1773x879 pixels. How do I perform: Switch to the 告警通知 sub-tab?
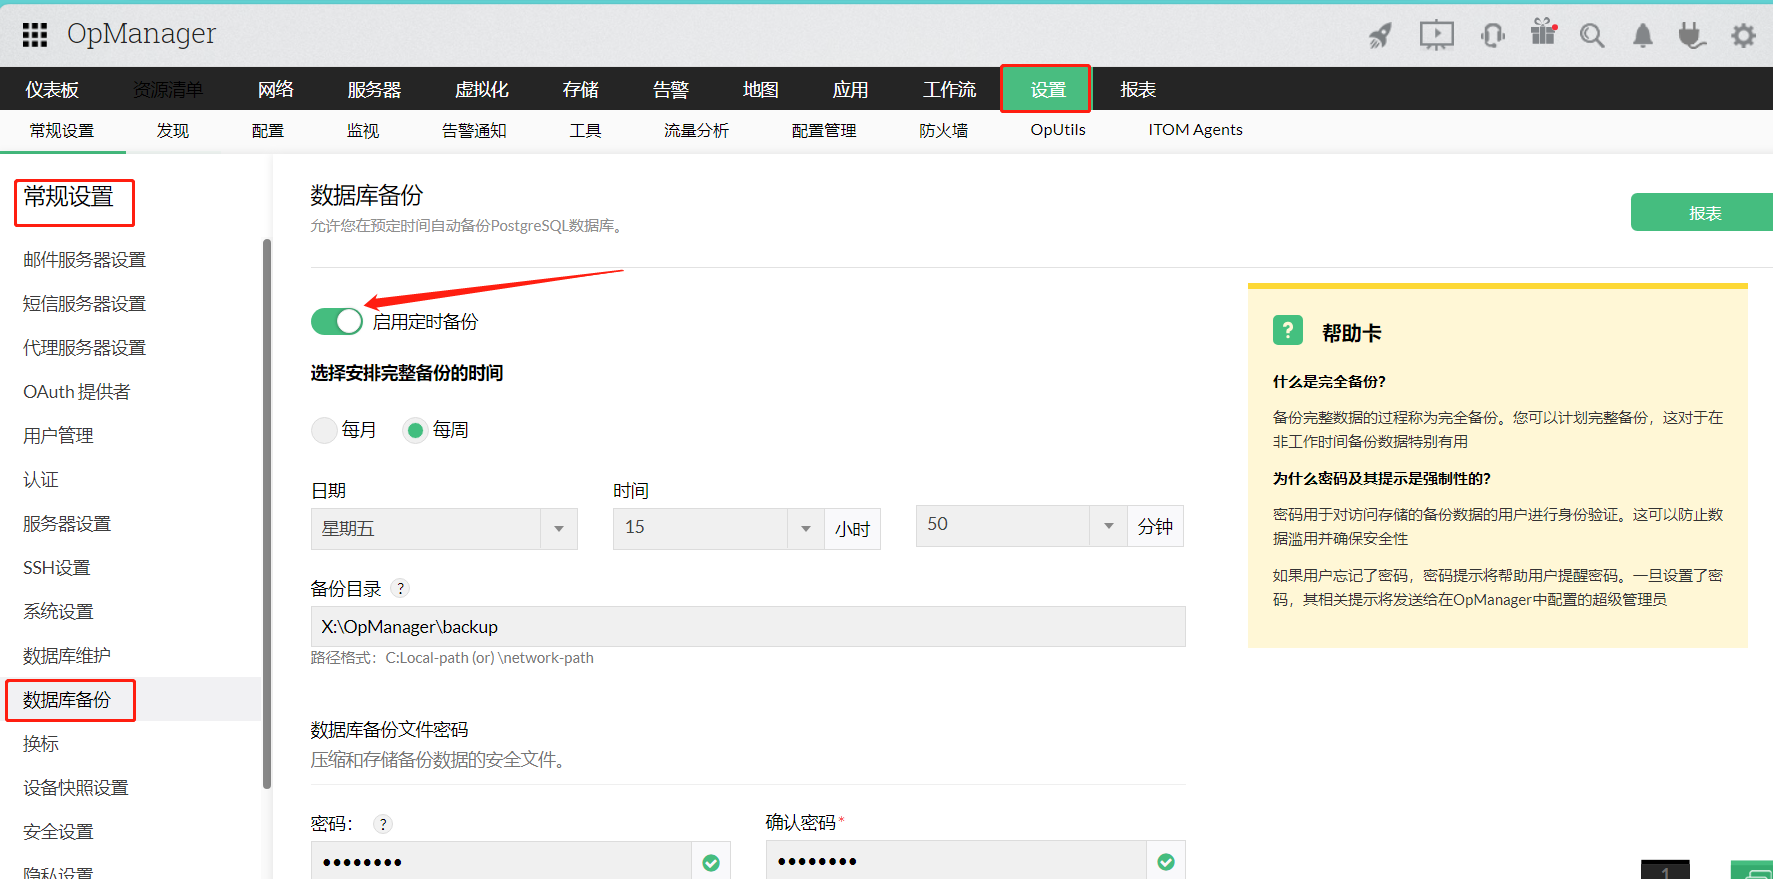click(474, 131)
